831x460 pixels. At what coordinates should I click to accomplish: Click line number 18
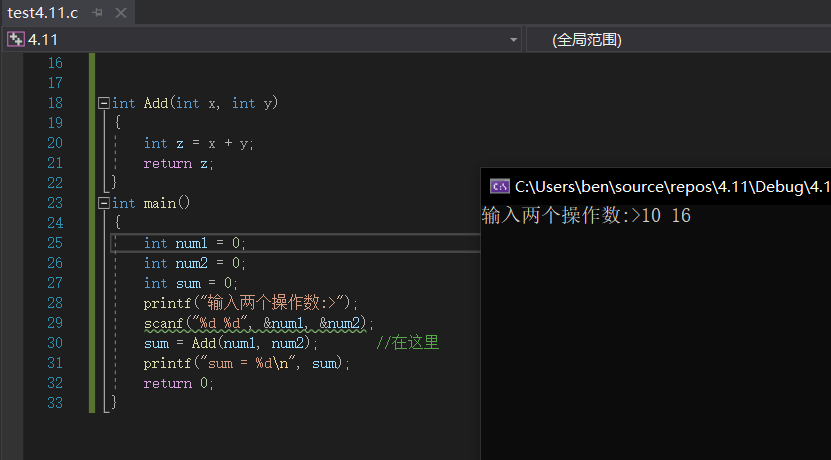[x=55, y=103]
